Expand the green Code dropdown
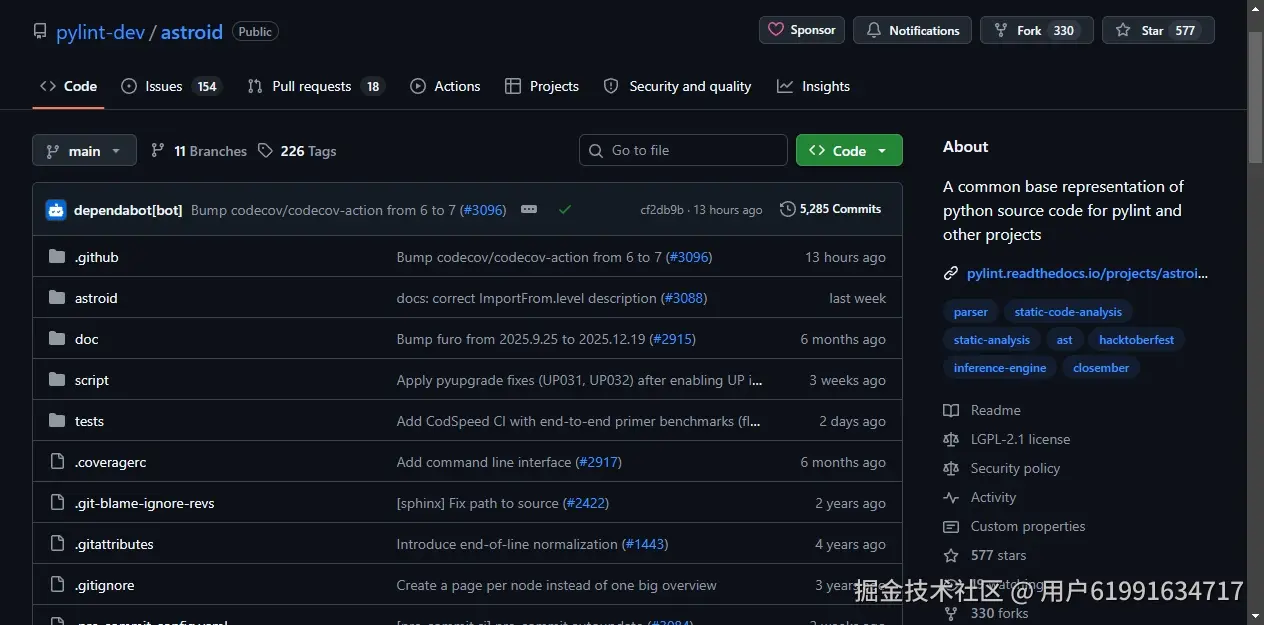1264x625 pixels. (x=849, y=150)
